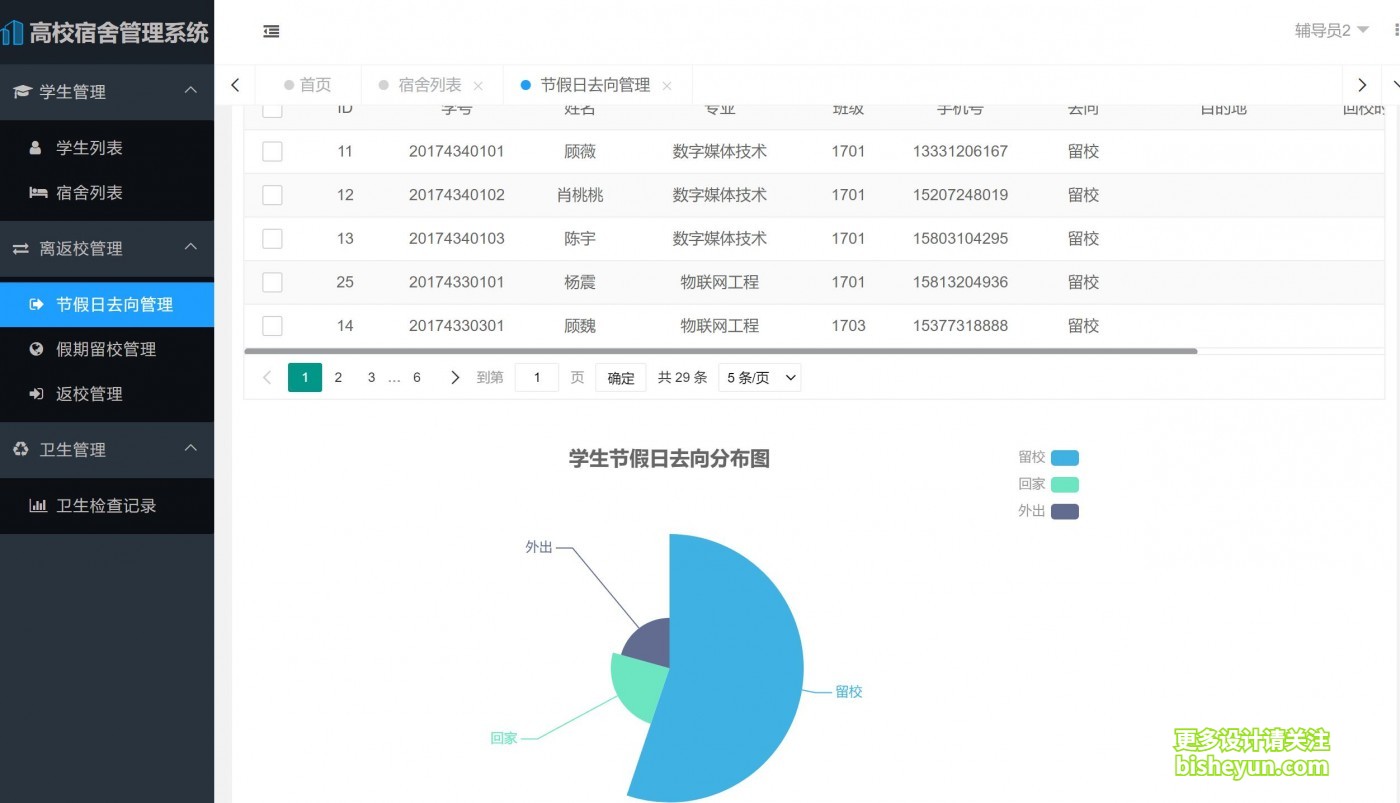Click the page number input field
The width and height of the screenshot is (1400, 803).
[x=537, y=377]
